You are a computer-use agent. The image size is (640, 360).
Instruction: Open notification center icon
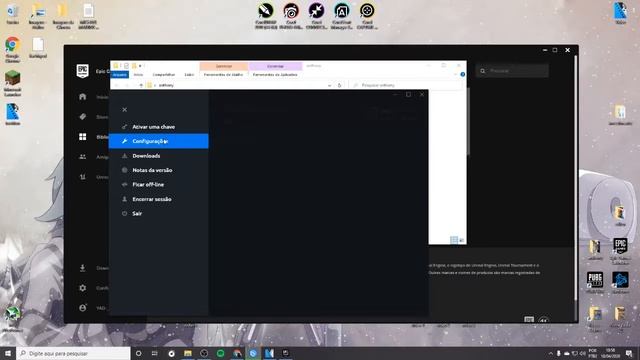pyautogui.click(x=629, y=353)
